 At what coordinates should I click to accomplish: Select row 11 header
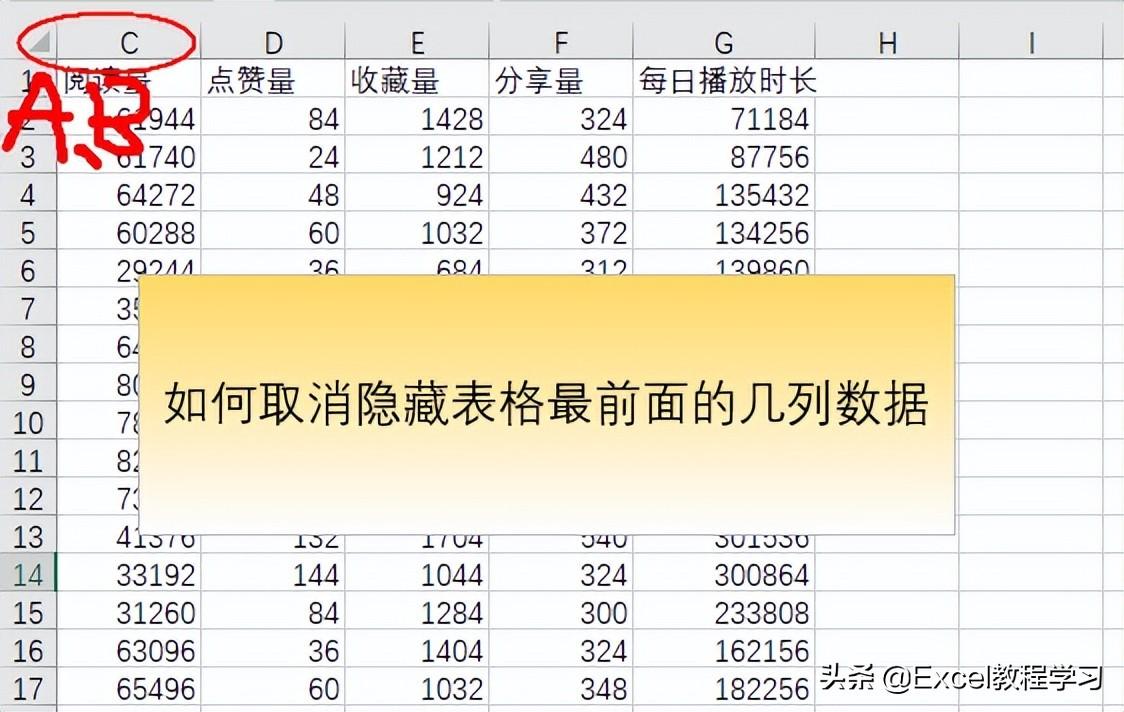(x=28, y=460)
